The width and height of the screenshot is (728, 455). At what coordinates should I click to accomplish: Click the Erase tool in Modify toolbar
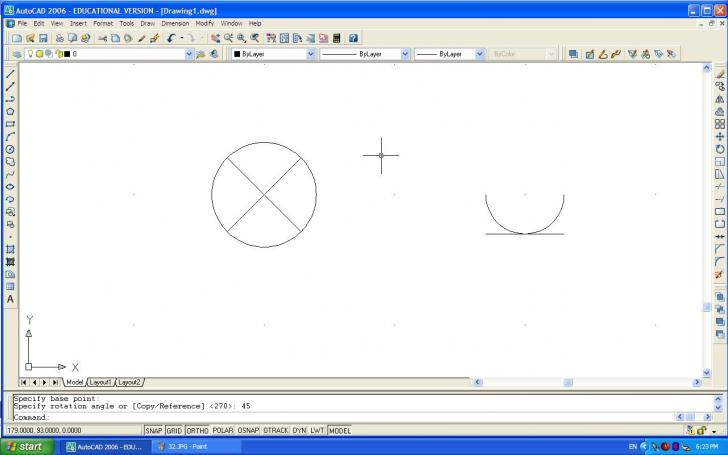[720, 74]
